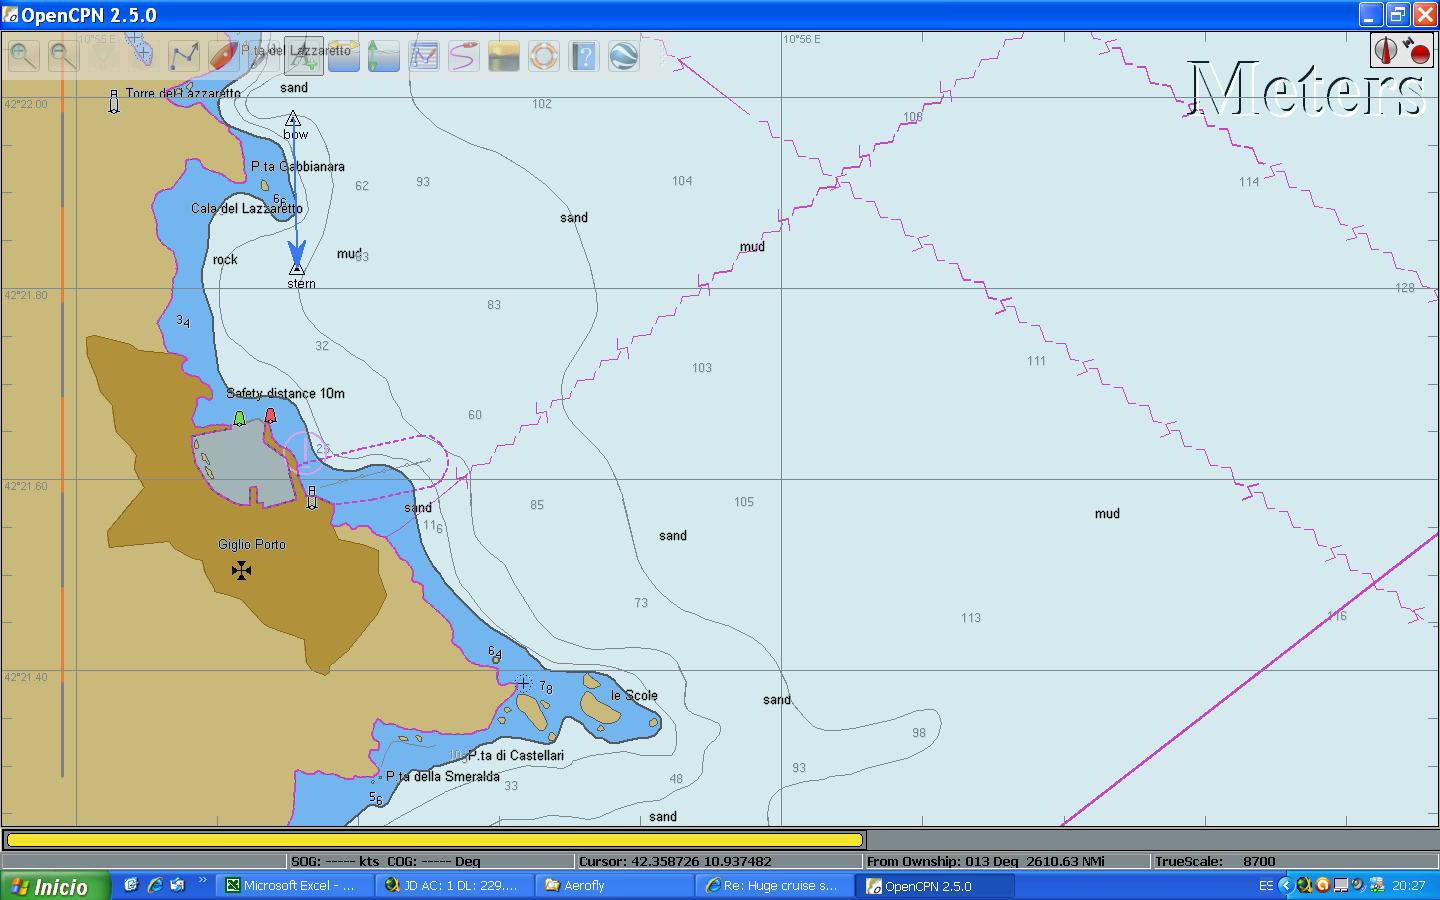Click the stern waypoint marker on chart
Viewport: 1440px width, 900px height.
click(x=297, y=269)
